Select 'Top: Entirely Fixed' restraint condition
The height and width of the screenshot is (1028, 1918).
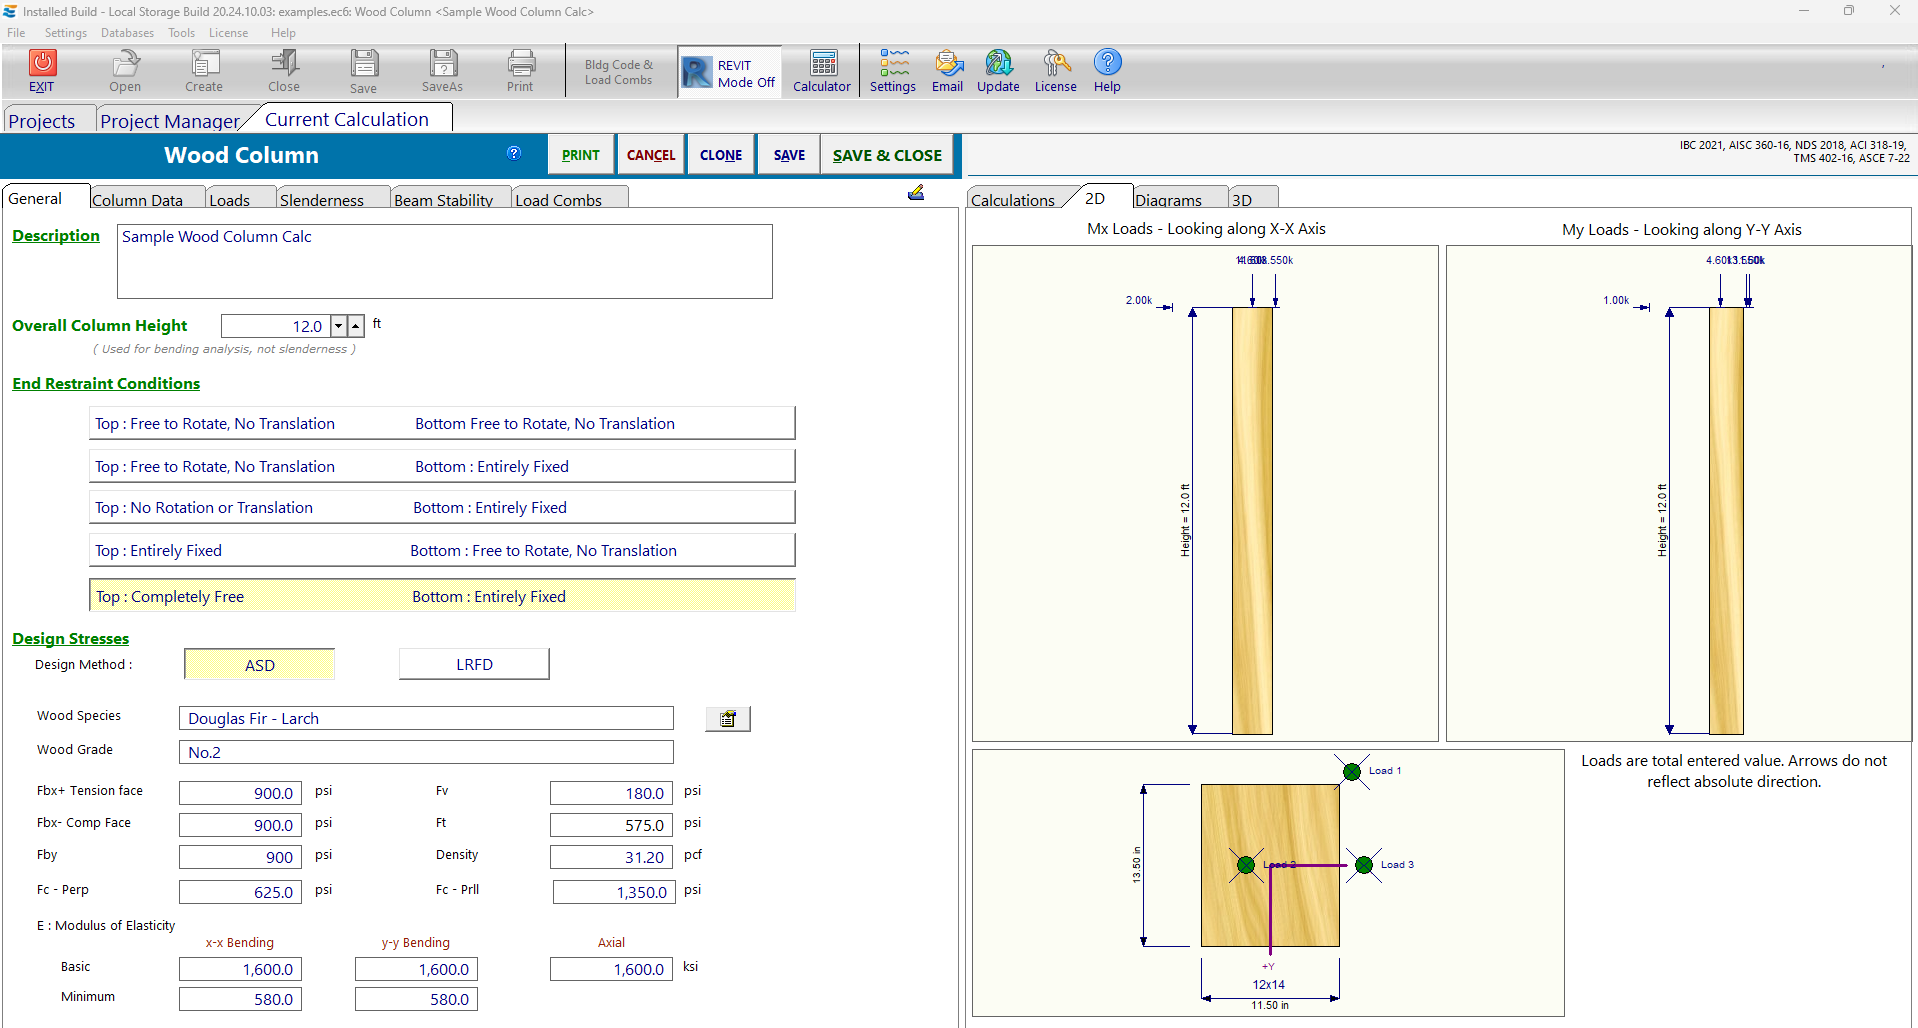click(442, 551)
